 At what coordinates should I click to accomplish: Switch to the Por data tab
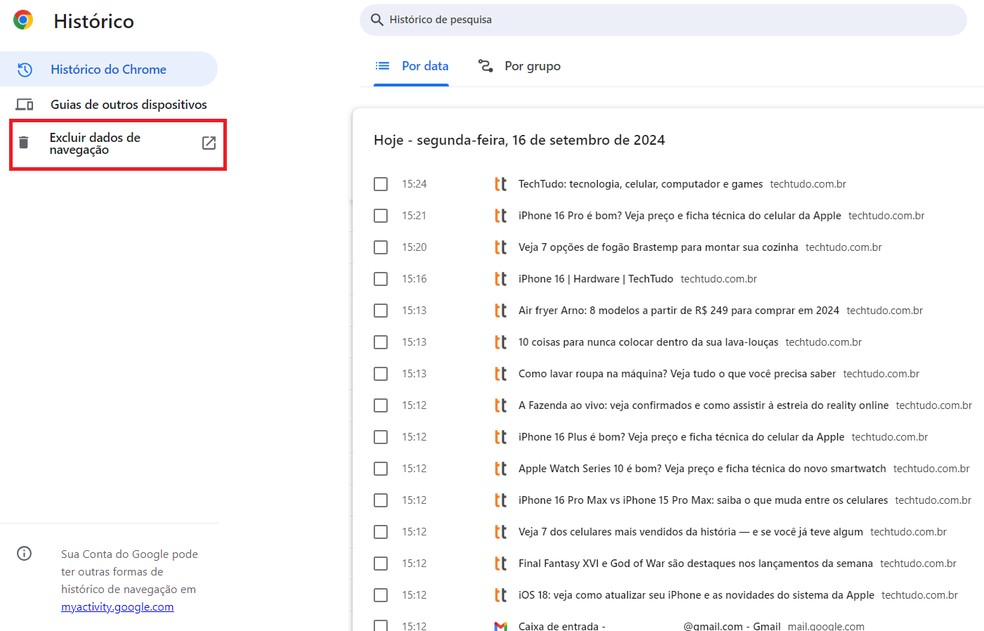tap(412, 66)
